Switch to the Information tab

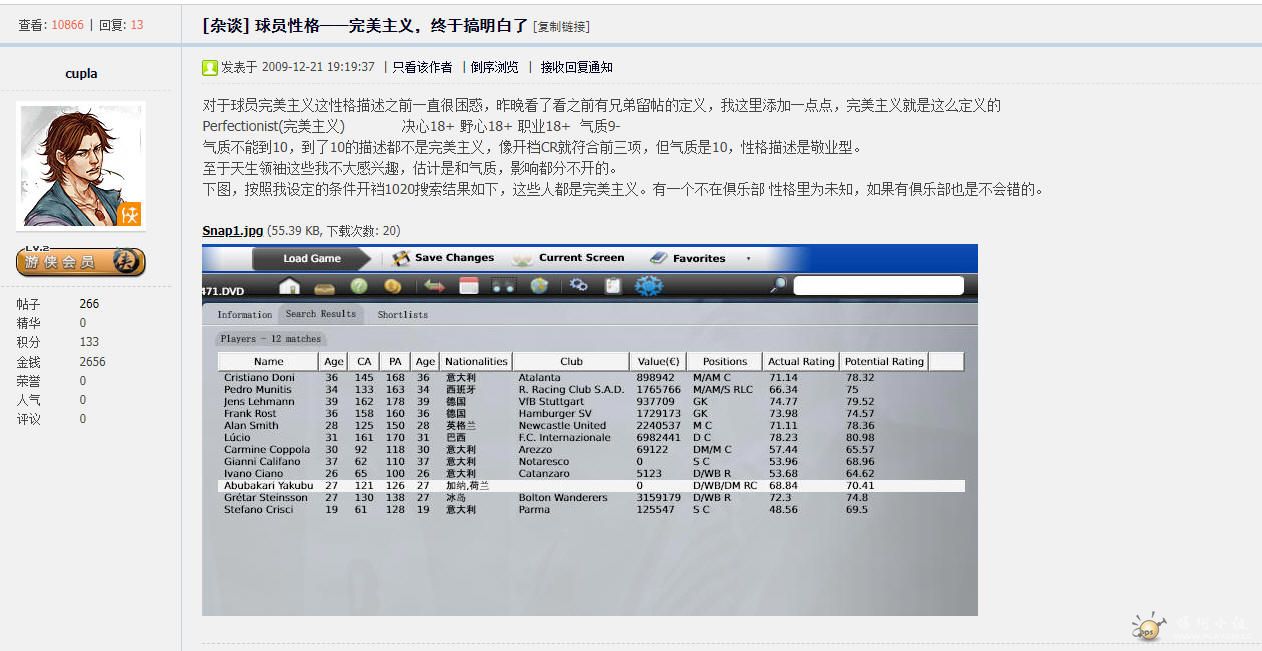click(244, 314)
